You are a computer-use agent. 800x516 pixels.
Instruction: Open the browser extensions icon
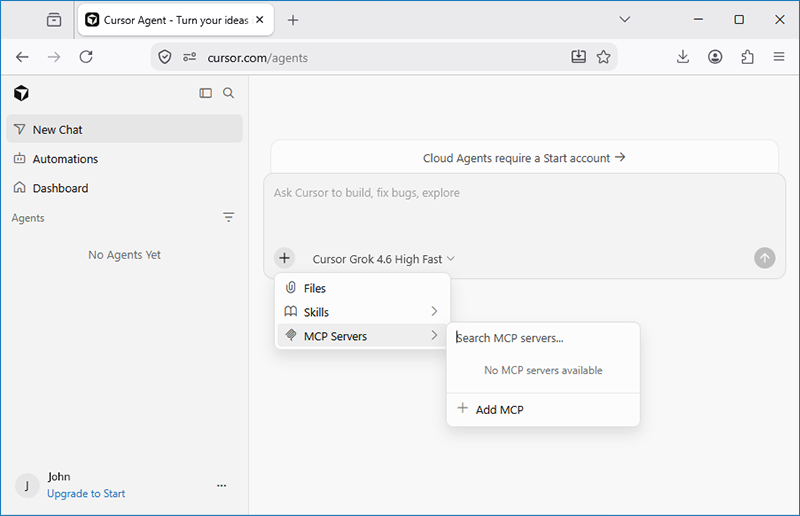[x=747, y=57]
